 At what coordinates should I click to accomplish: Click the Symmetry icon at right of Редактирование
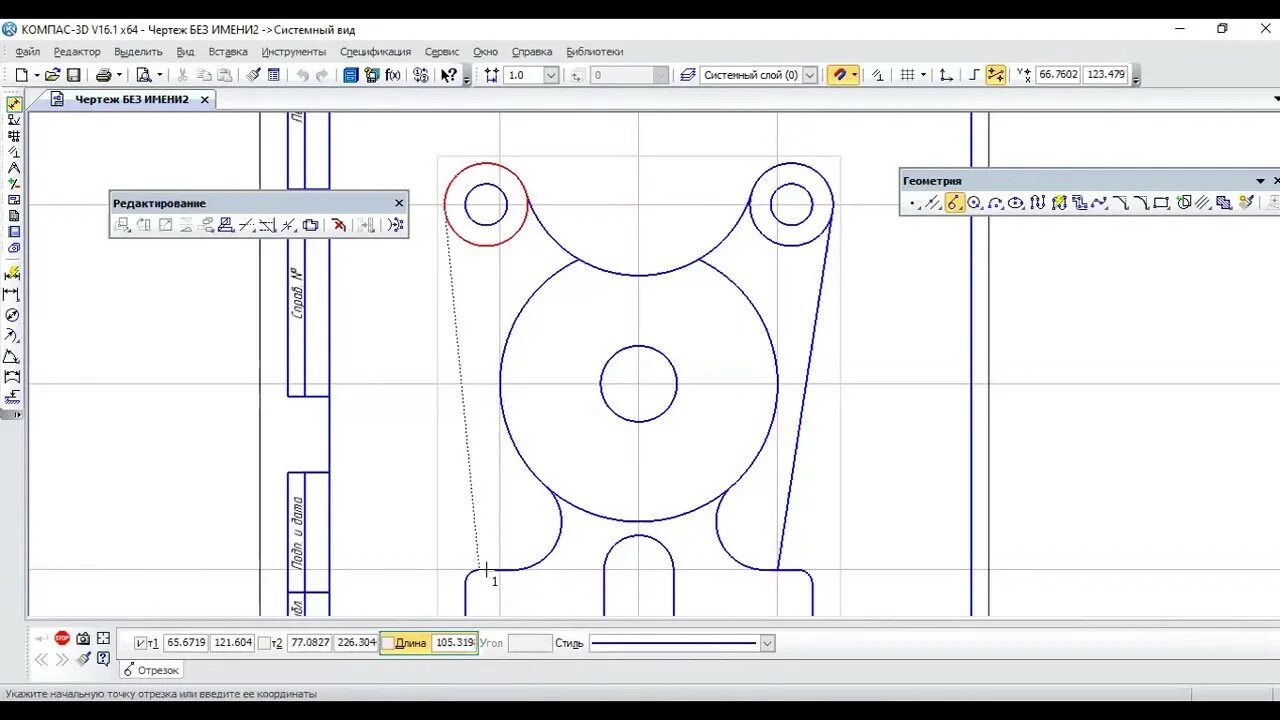[x=396, y=225]
